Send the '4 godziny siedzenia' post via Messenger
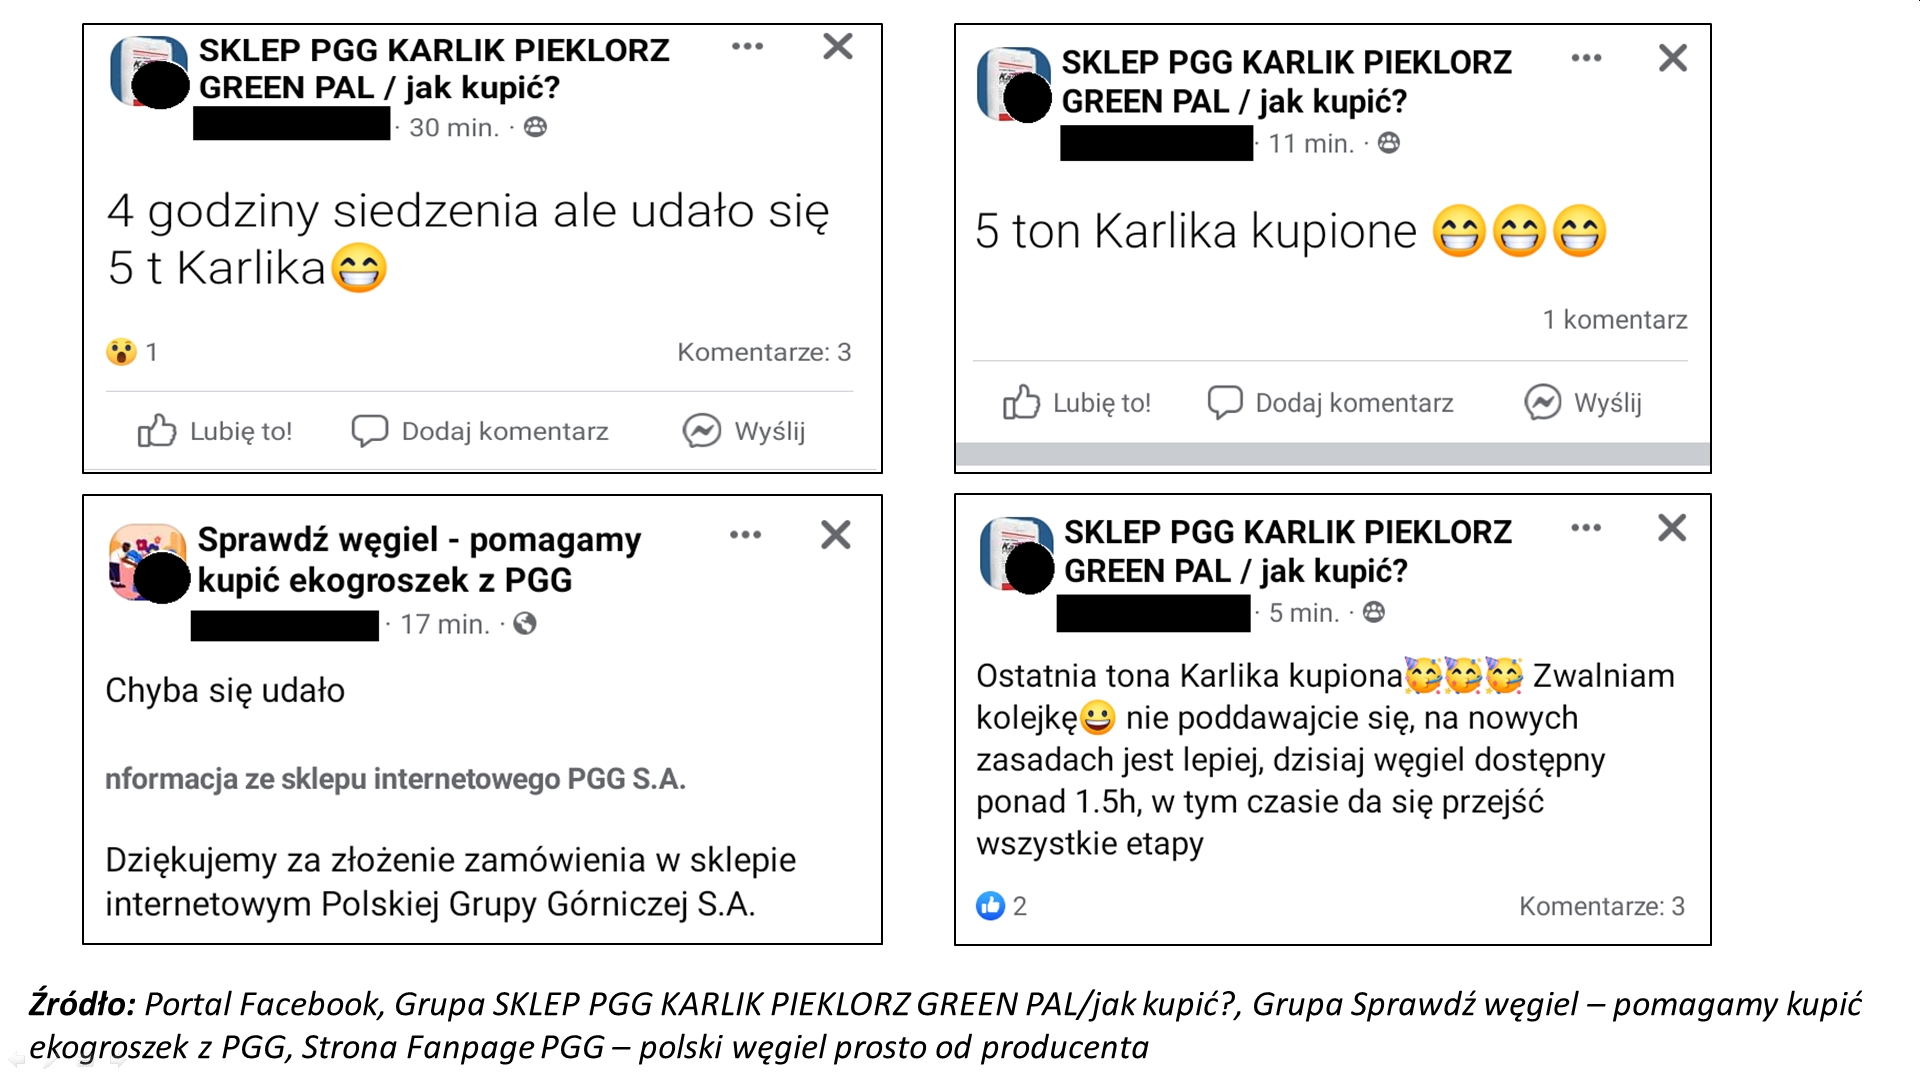The image size is (1920, 1080). pyautogui.click(x=744, y=431)
